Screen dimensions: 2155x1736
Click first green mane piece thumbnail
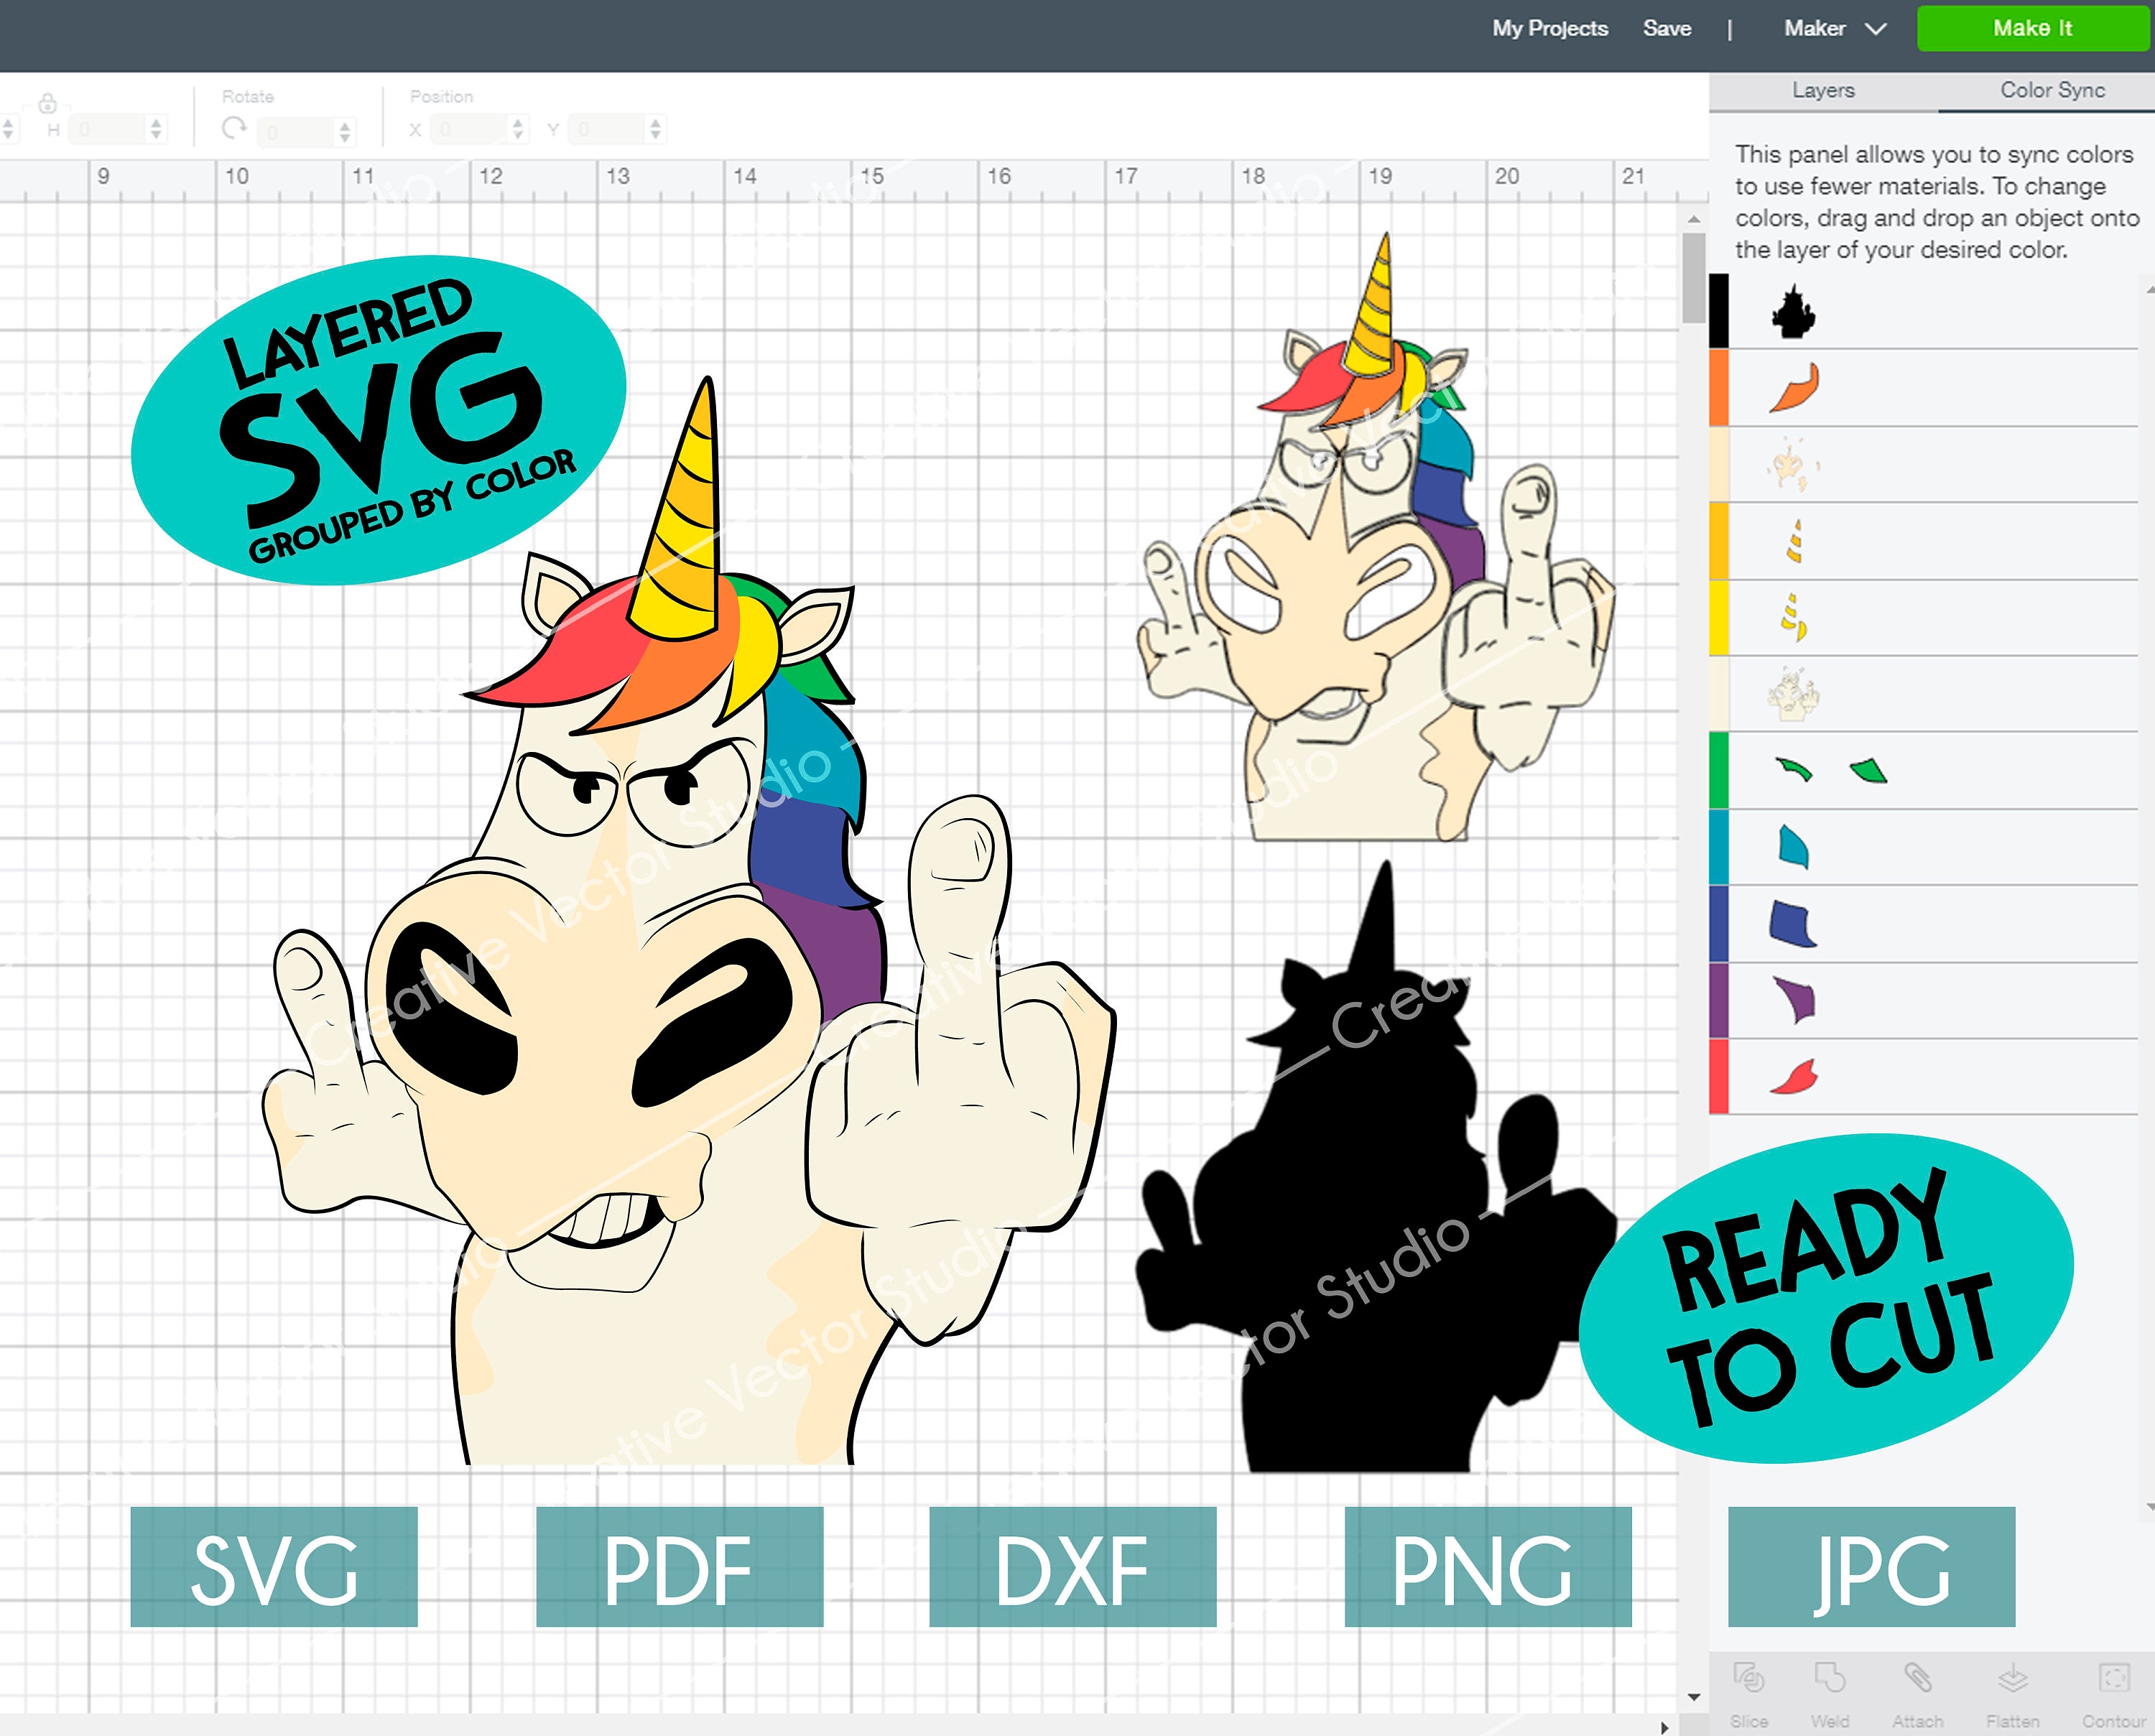(x=1794, y=769)
